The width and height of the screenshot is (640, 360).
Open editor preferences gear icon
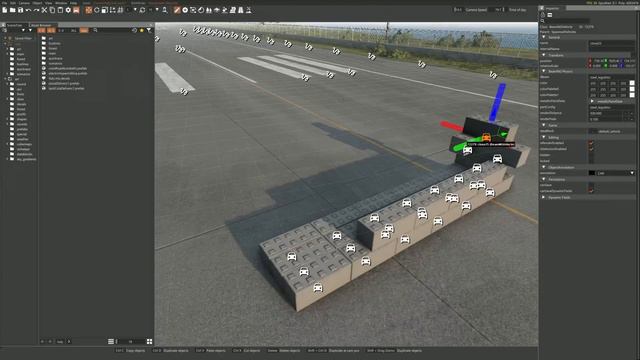(68, 10)
